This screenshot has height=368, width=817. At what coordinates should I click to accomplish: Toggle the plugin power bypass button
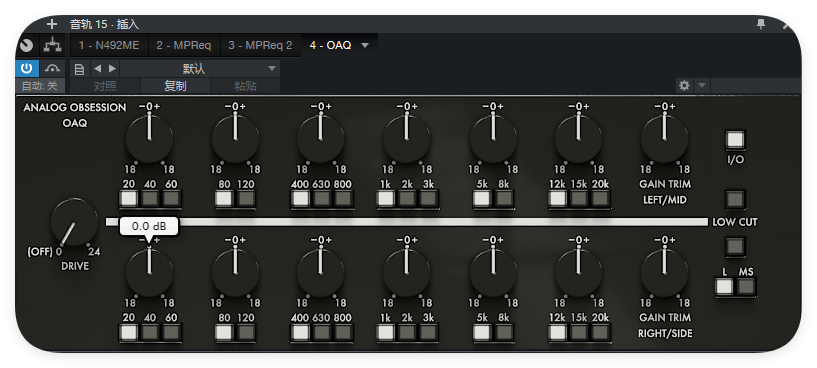(x=27, y=68)
